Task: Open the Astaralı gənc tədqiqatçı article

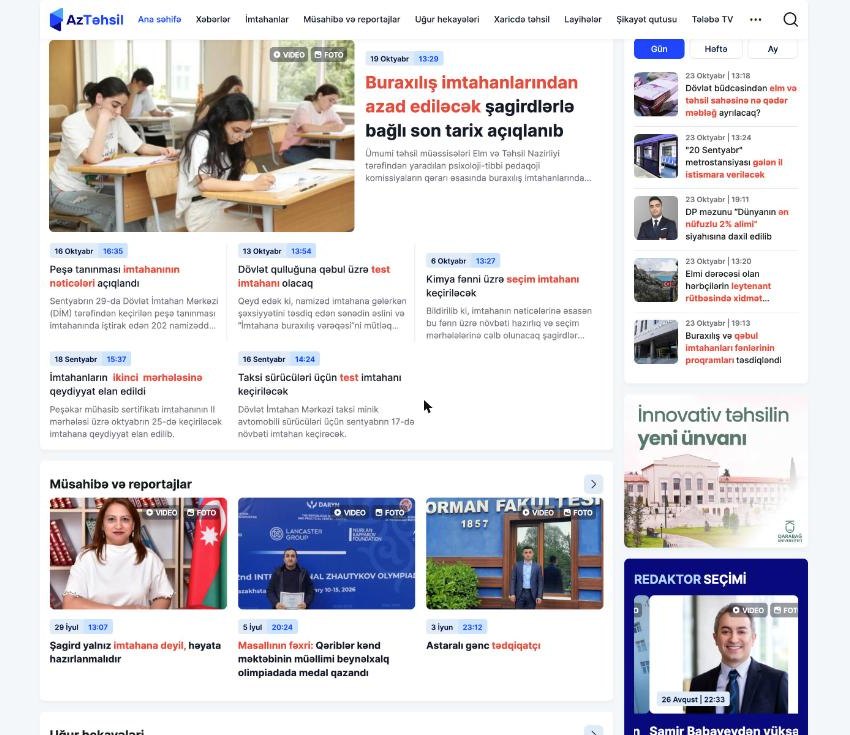Action: [x=483, y=646]
